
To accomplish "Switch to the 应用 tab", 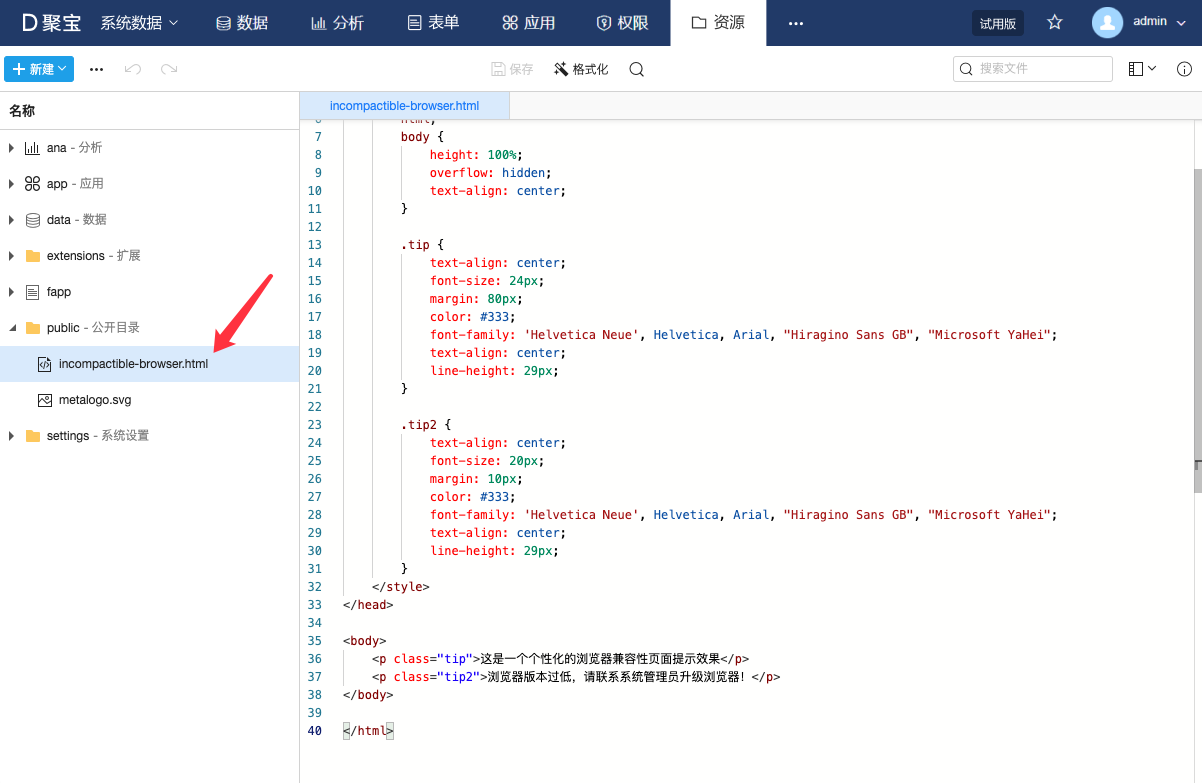I will pyautogui.click(x=528, y=22).
